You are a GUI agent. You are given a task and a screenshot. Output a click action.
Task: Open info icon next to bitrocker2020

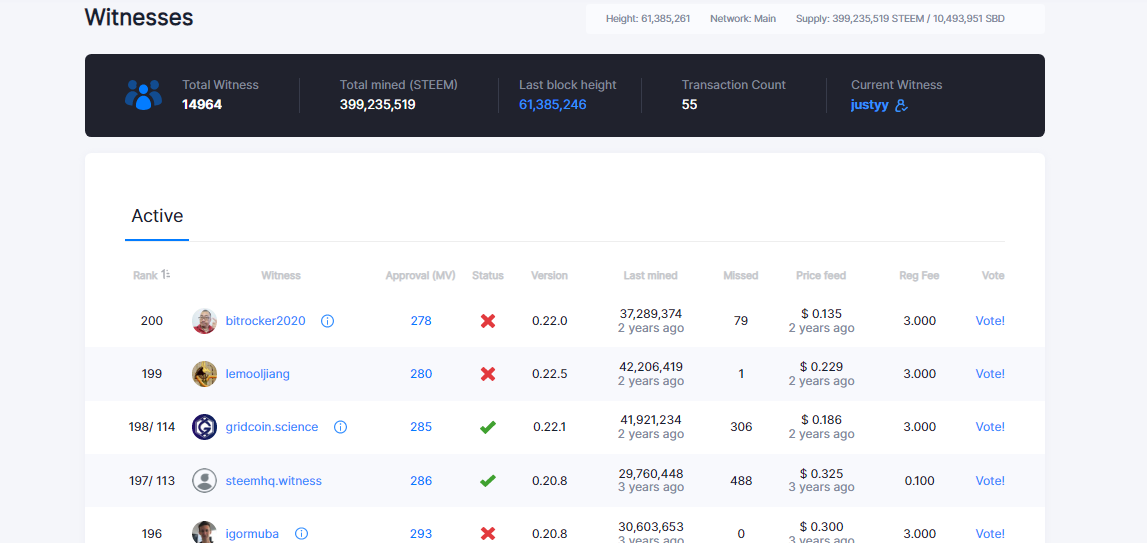pyautogui.click(x=328, y=321)
